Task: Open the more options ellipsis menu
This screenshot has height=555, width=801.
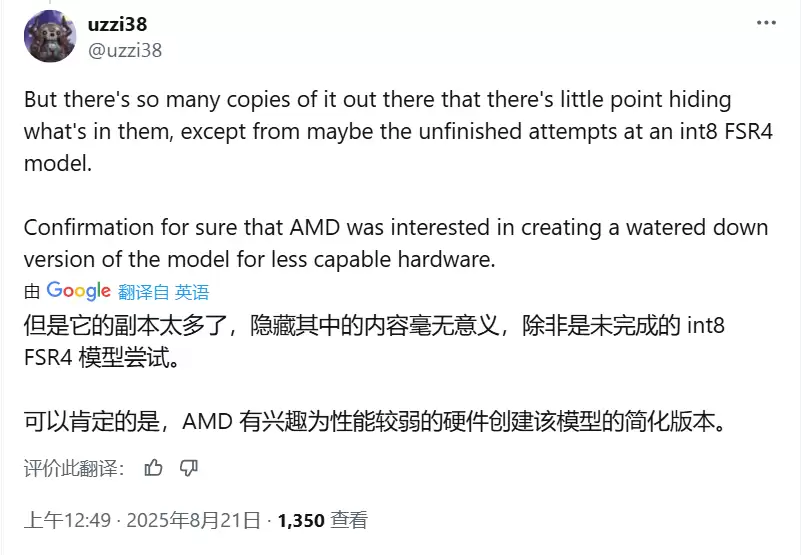Action: (766, 23)
